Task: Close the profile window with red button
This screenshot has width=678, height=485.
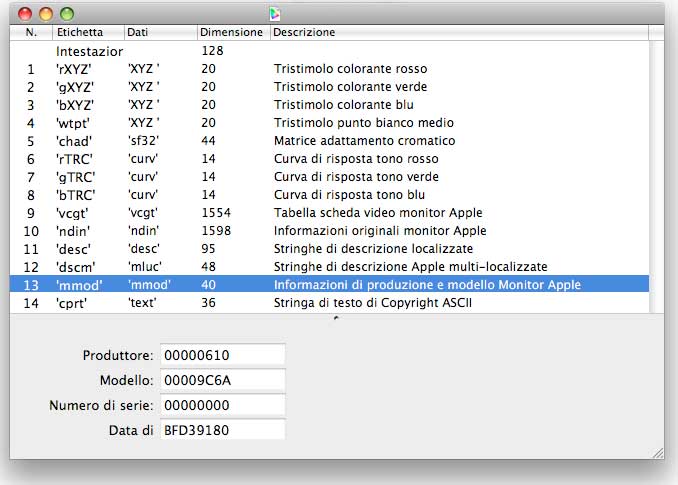Action: coord(25,14)
